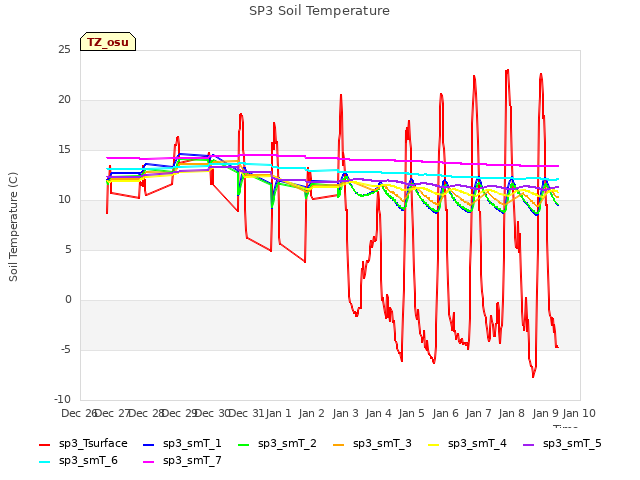Click the y-axis tick label 25

click(x=64, y=50)
